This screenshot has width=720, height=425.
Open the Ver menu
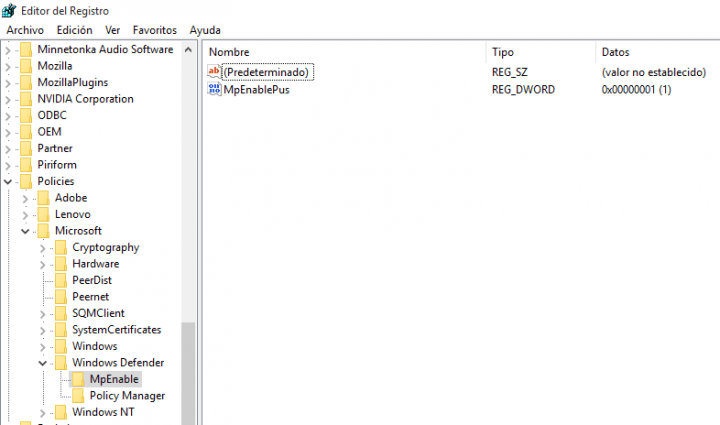112,30
